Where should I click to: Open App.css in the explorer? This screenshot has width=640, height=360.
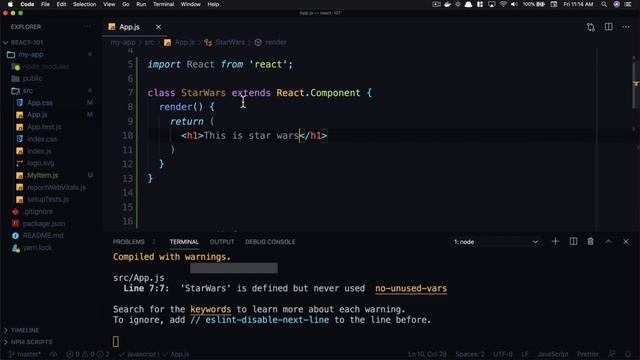[40, 103]
